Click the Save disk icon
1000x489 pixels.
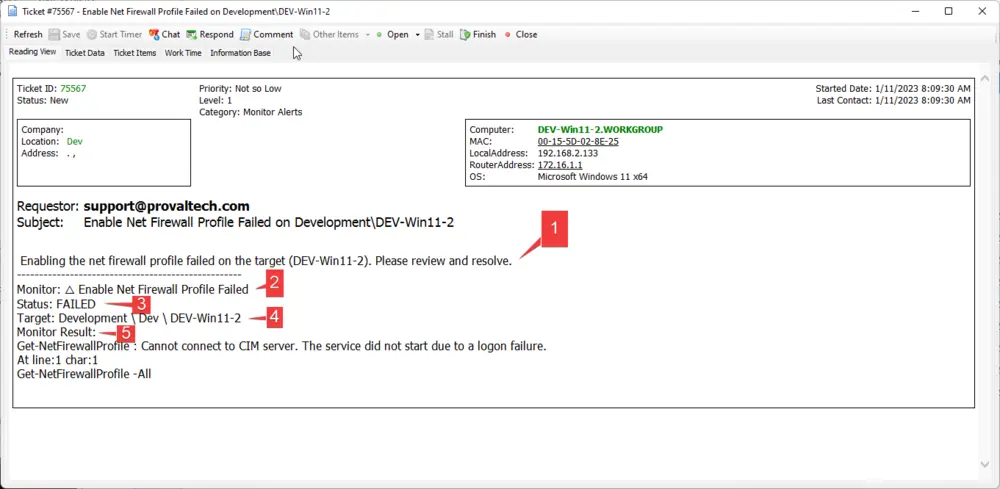coord(54,34)
